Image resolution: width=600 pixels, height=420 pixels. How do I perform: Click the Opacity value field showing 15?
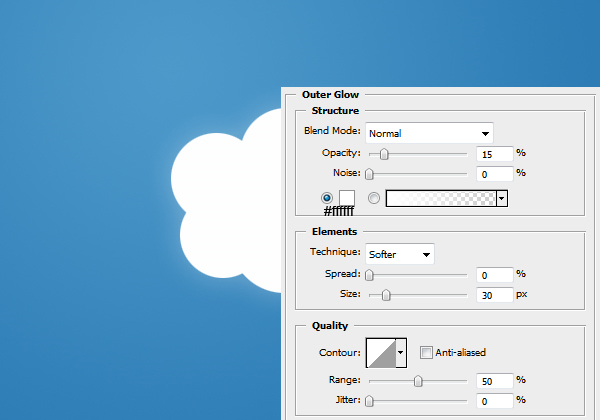point(494,154)
